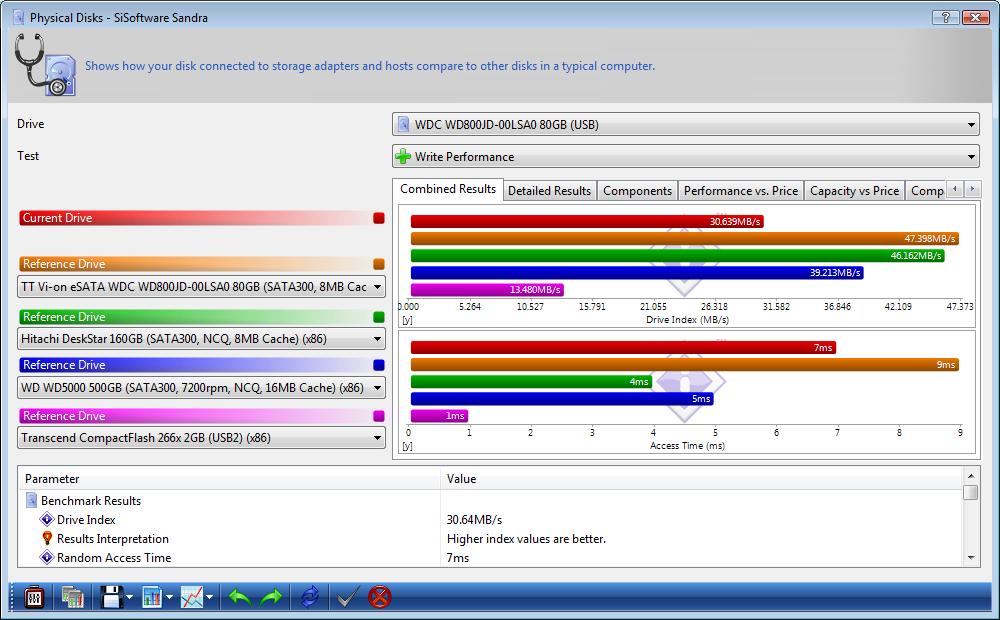Open the bar chart icon's dropdown arrow
Screen dimensions: 1000x620
[x=169, y=598]
